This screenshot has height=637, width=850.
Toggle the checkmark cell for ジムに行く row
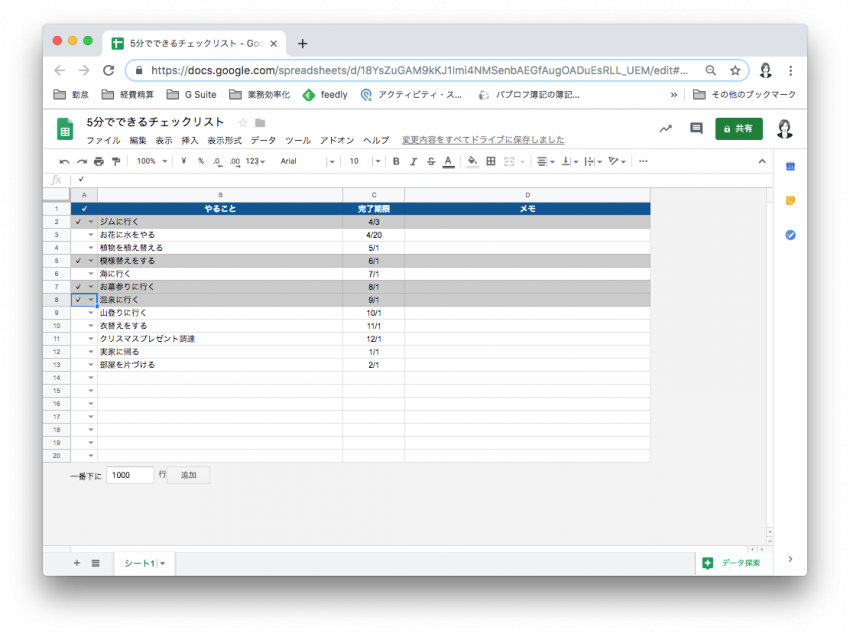(78, 222)
